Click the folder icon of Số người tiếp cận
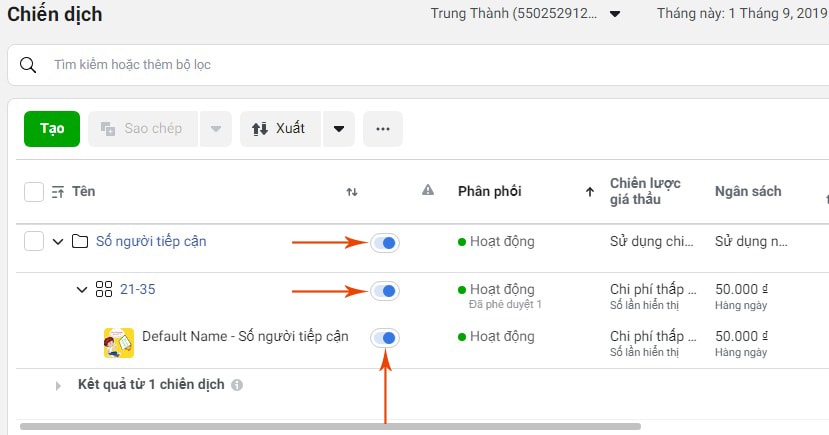This screenshot has height=435, width=829. click(x=80, y=242)
